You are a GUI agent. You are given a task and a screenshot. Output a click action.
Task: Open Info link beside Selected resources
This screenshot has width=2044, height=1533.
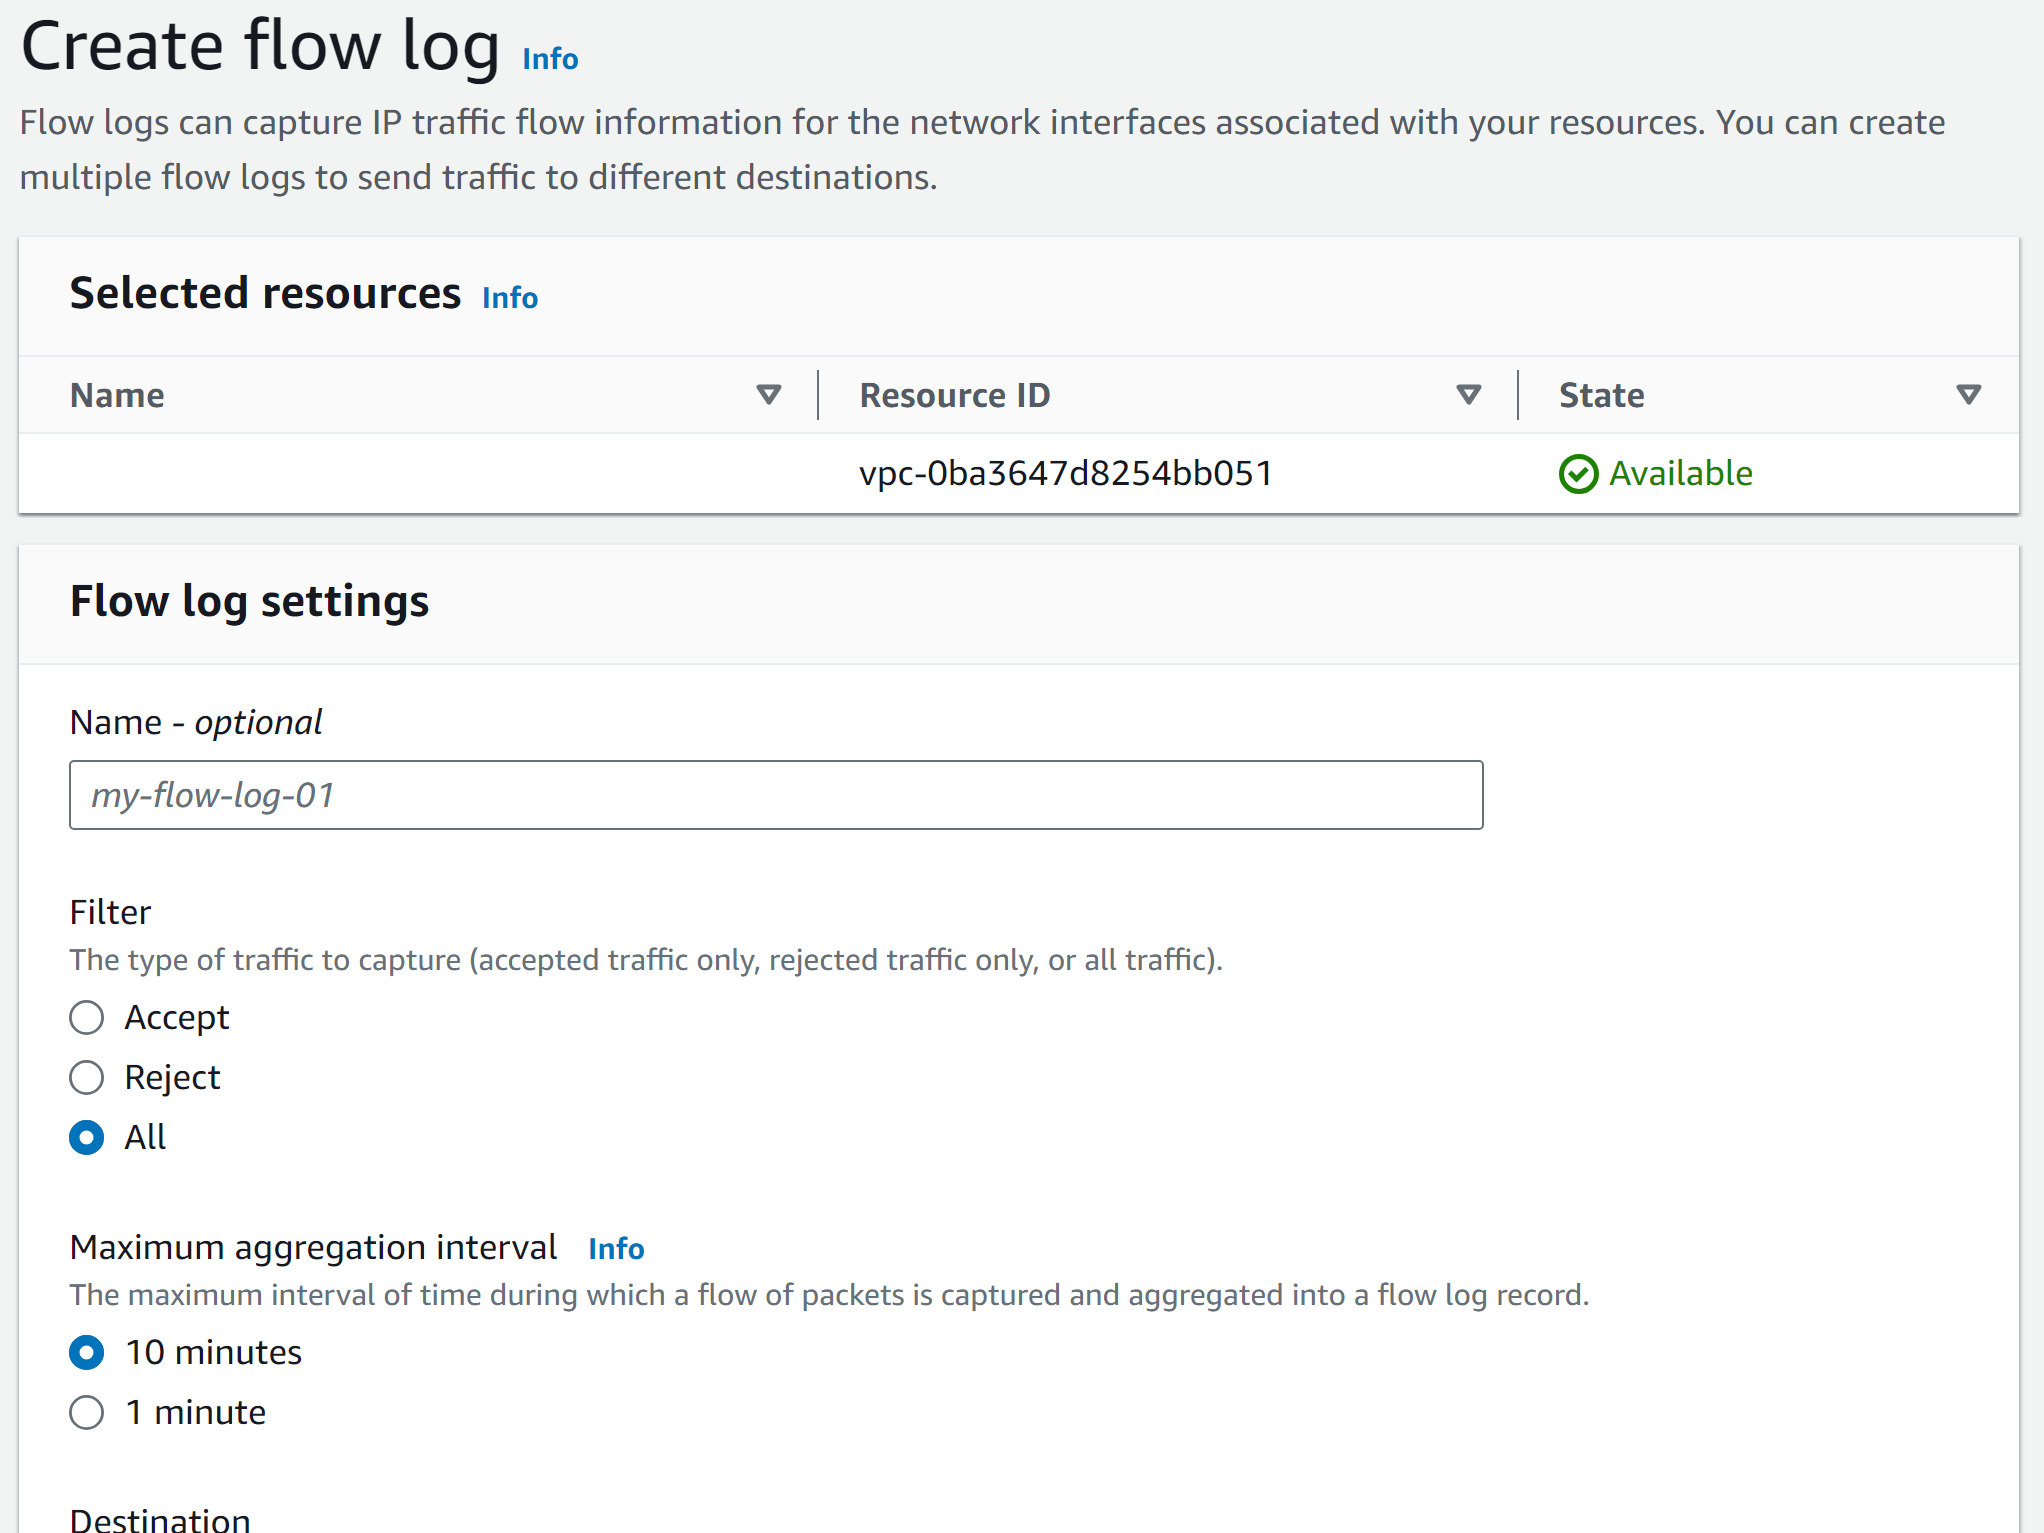[x=510, y=298]
